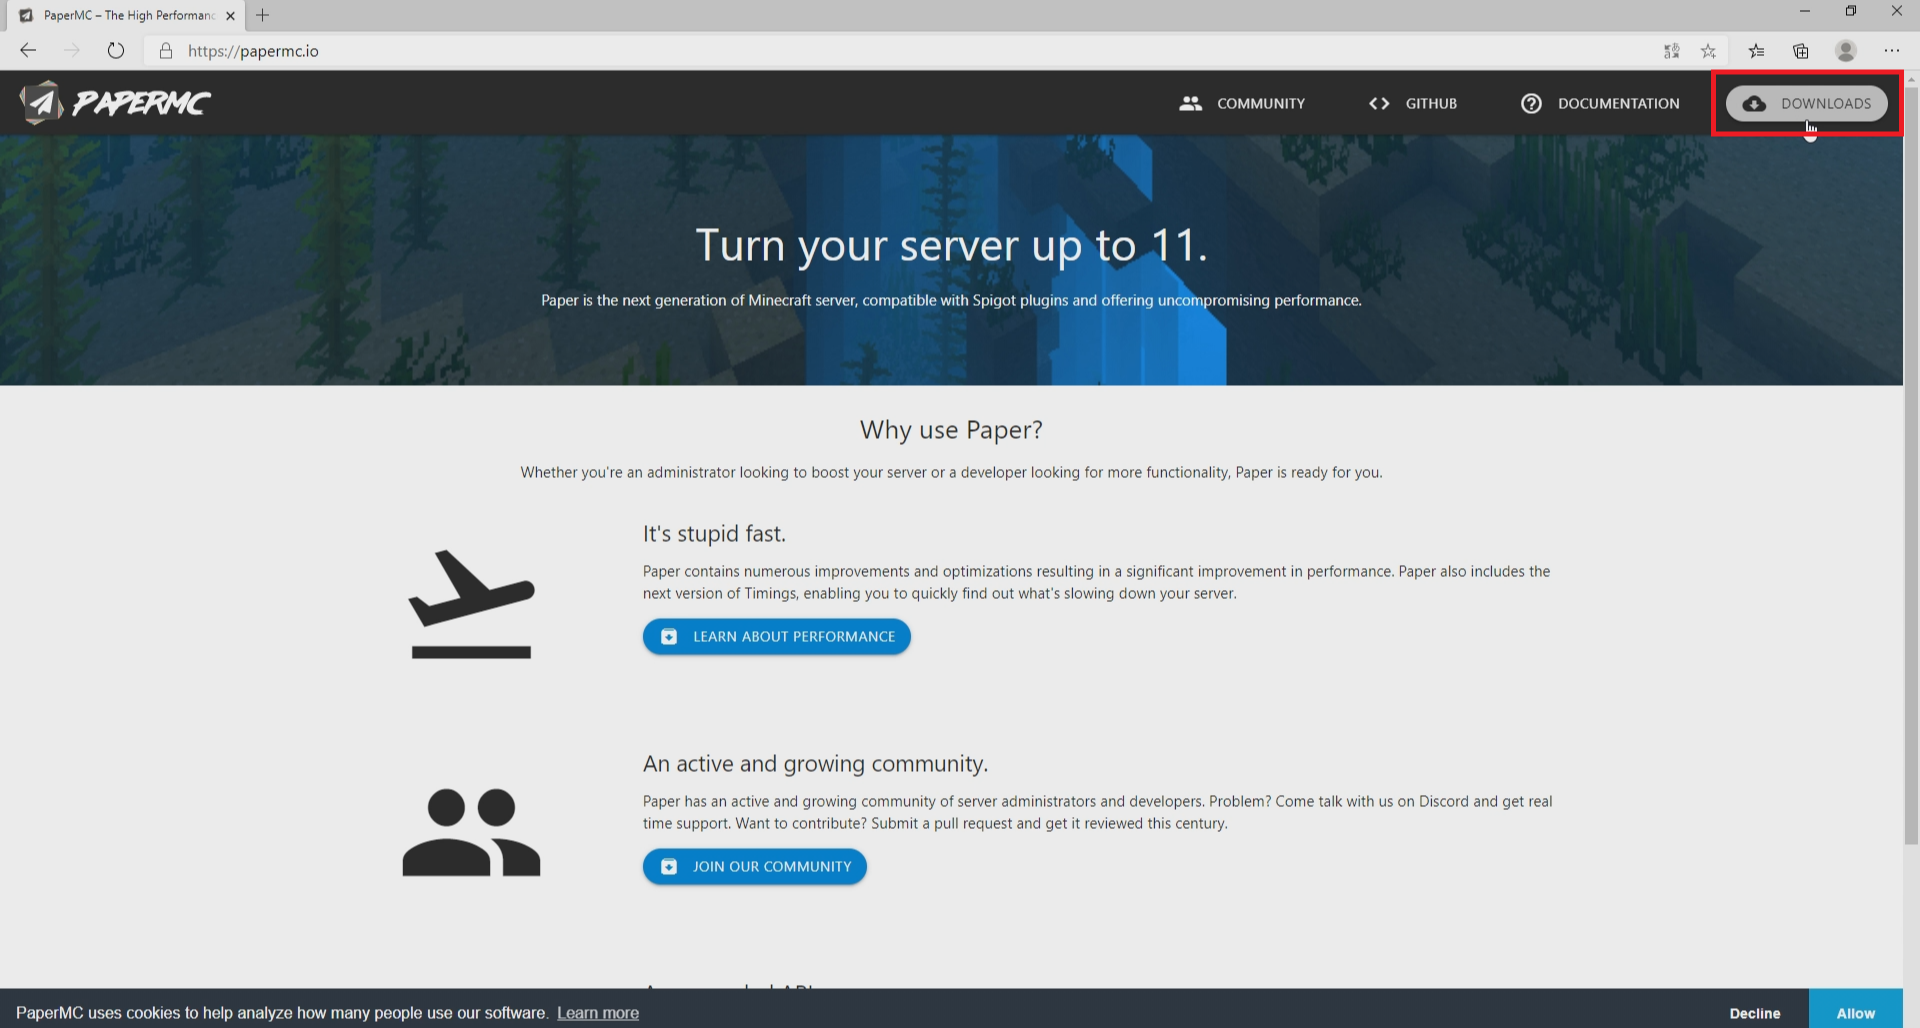Decline the cookie consent
The width and height of the screenshot is (1920, 1028).
point(1755,1013)
